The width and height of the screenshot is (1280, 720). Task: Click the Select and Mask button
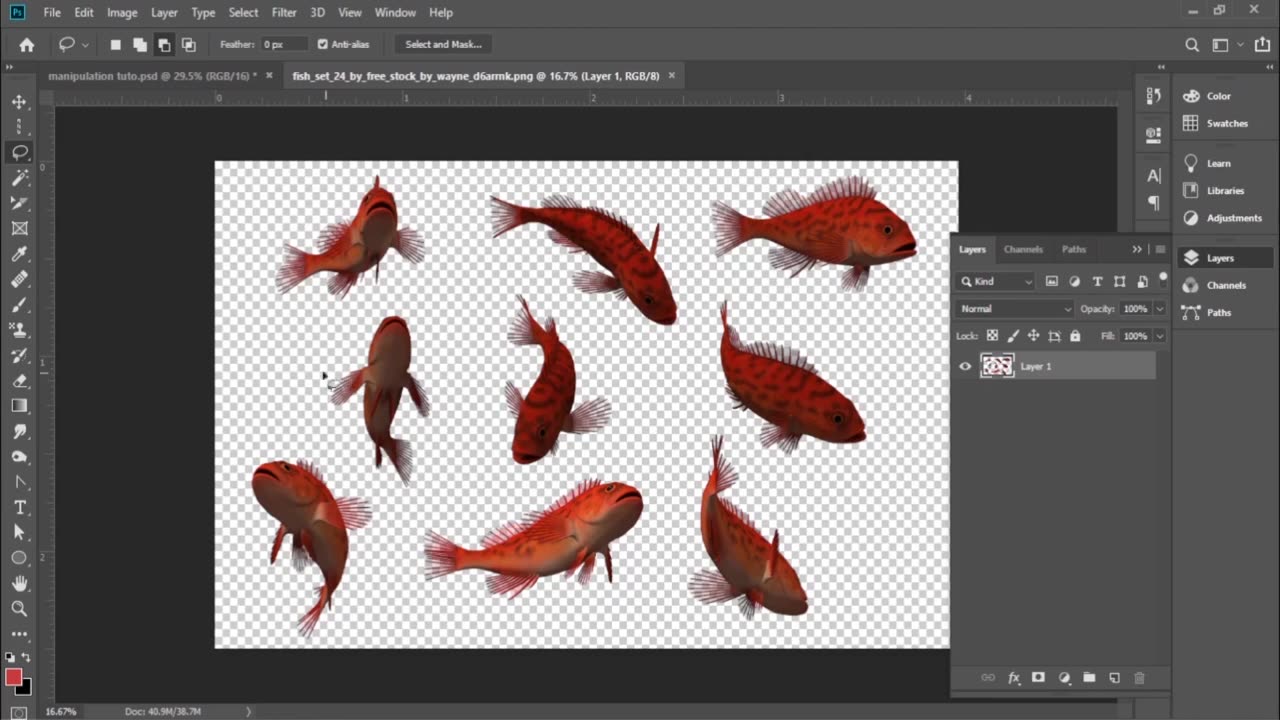(x=443, y=44)
